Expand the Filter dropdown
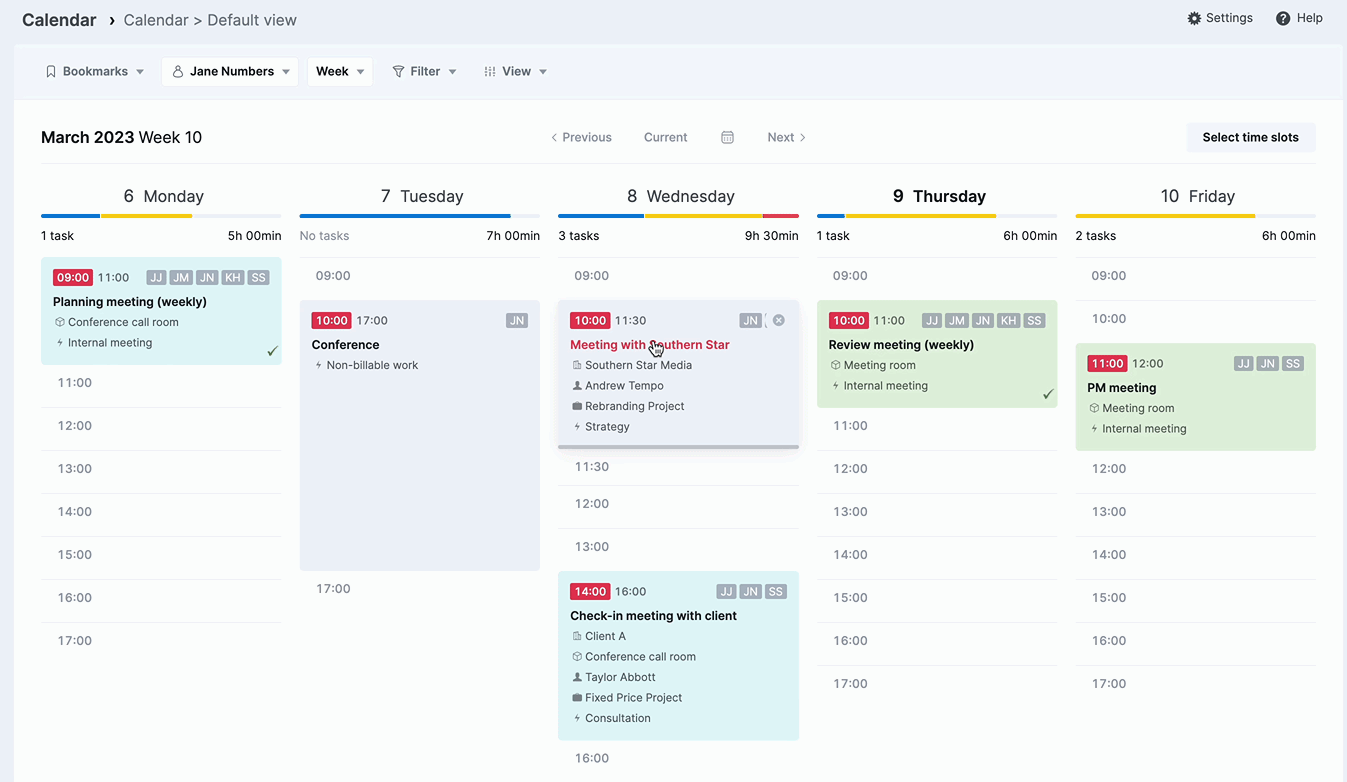Viewport: 1347px width, 782px height. click(425, 72)
